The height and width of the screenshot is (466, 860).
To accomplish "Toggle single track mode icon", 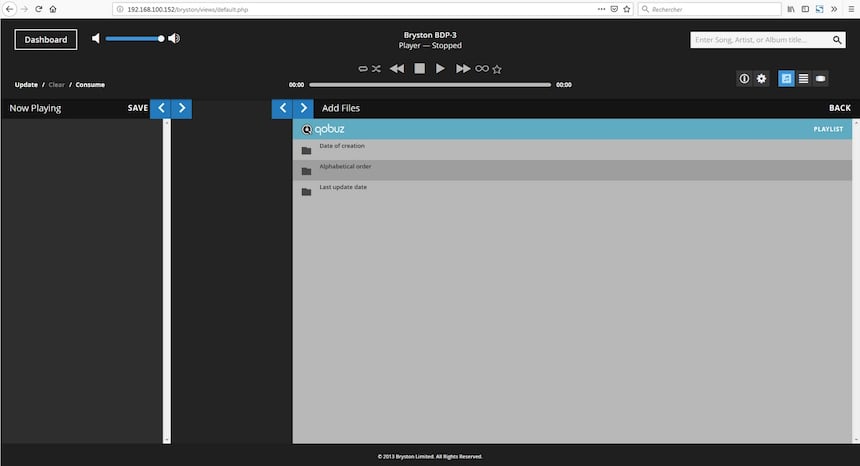I will (363, 69).
